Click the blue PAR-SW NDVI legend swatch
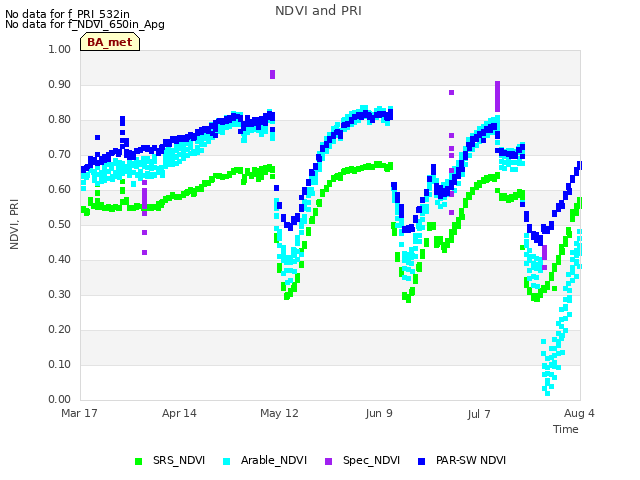The height and width of the screenshot is (480, 640). click(422, 461)
